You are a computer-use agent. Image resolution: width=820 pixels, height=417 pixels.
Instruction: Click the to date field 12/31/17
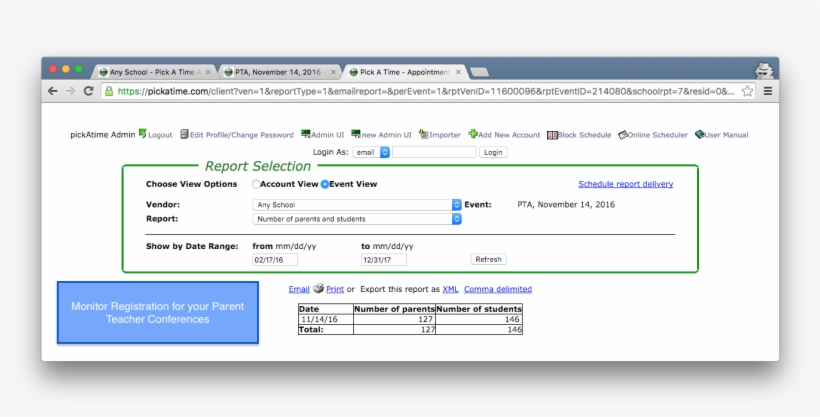[384, 260]
